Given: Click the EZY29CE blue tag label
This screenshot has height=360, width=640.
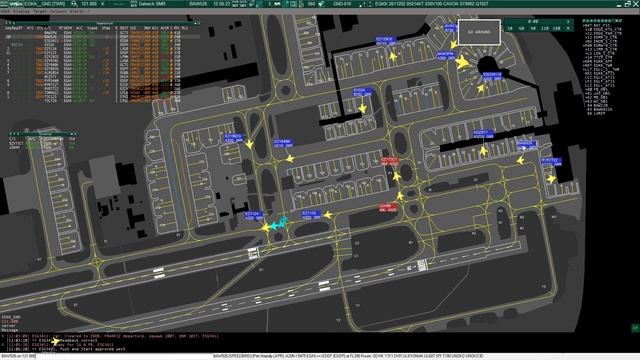Looking at the screenshot, I should click(x=386, y=41).
